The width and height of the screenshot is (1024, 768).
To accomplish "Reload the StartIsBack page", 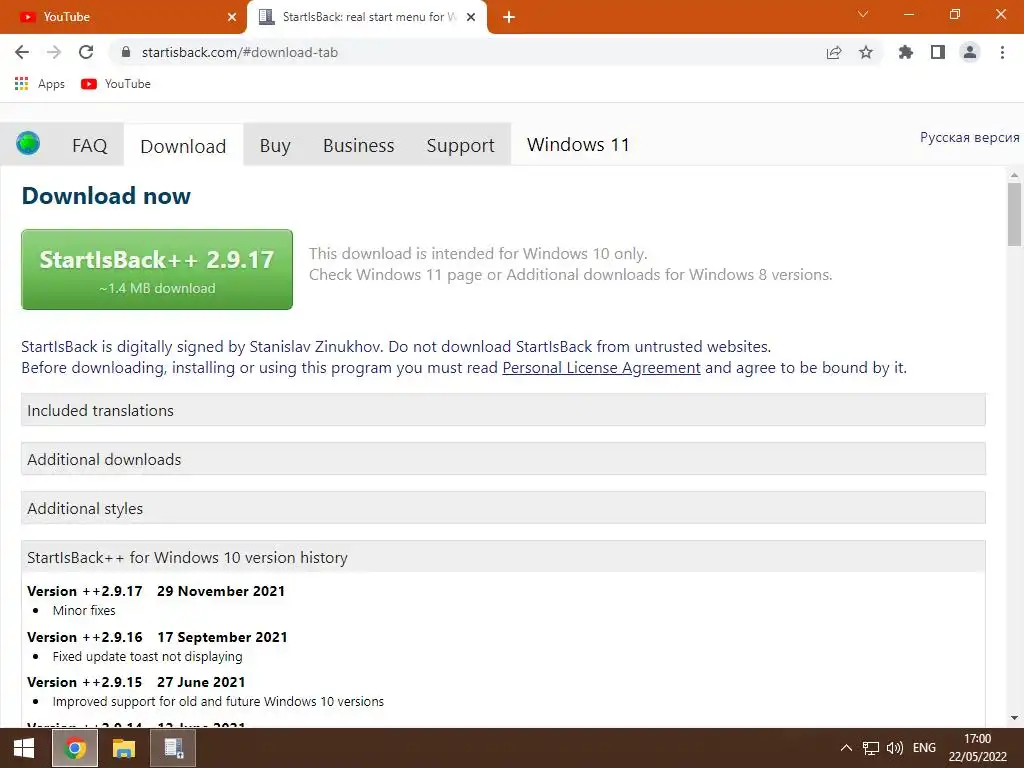I will coord(86,52).
